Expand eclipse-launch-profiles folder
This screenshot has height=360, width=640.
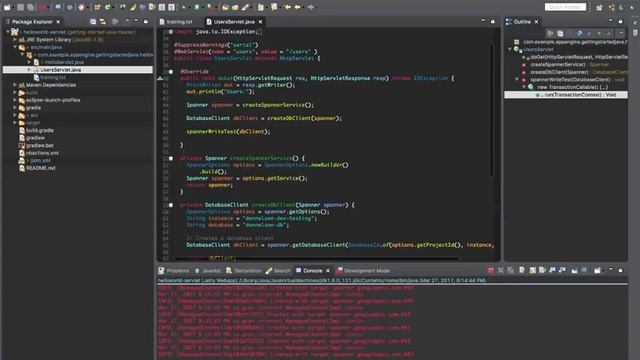point(15,100)
